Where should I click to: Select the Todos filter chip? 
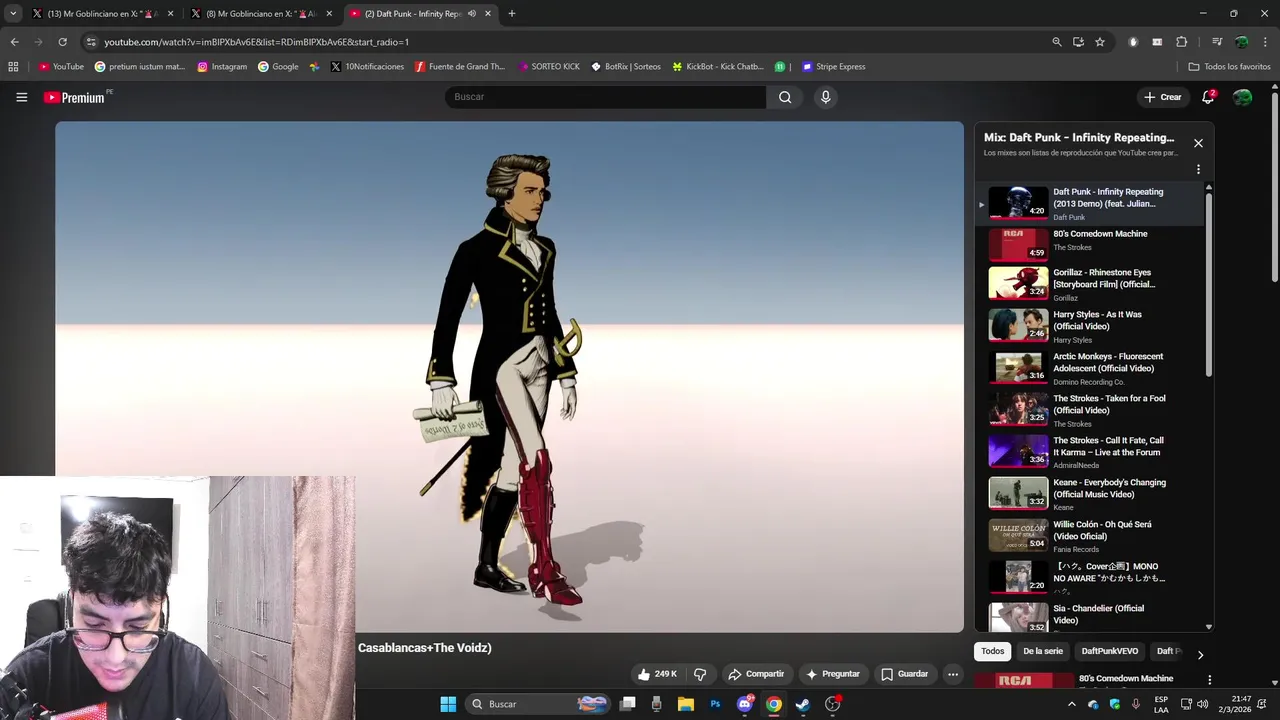tap(993, 651)
